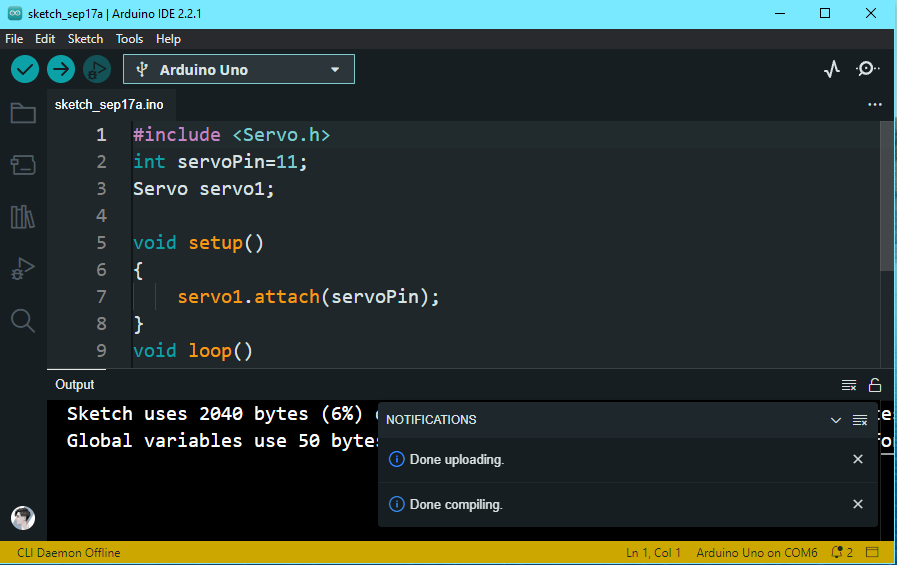Open the Debug sidebar panel

(22, 268)
